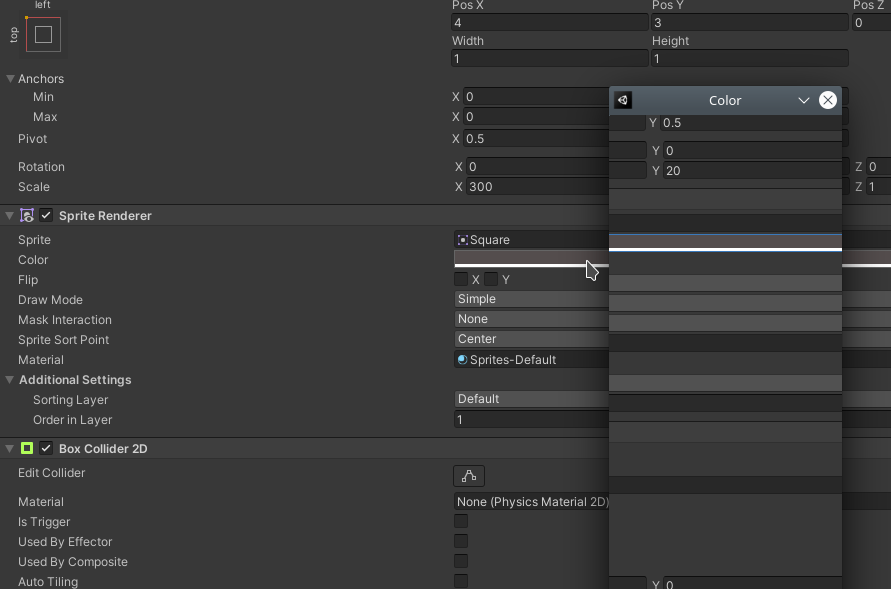Screen dimensions: 891x589
Task: Close the floating Color window
Action: (x=828, y=99)
